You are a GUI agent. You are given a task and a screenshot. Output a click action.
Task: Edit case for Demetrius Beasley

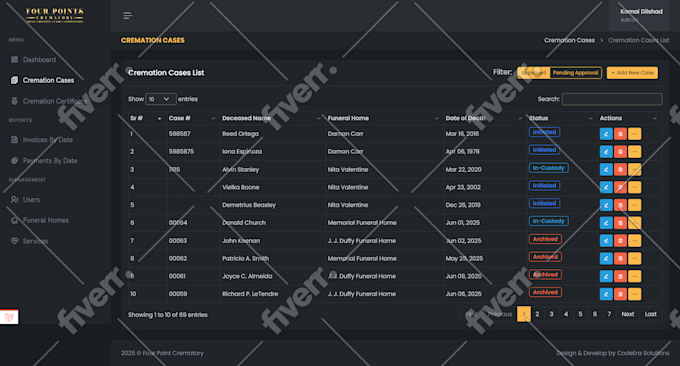606,205
